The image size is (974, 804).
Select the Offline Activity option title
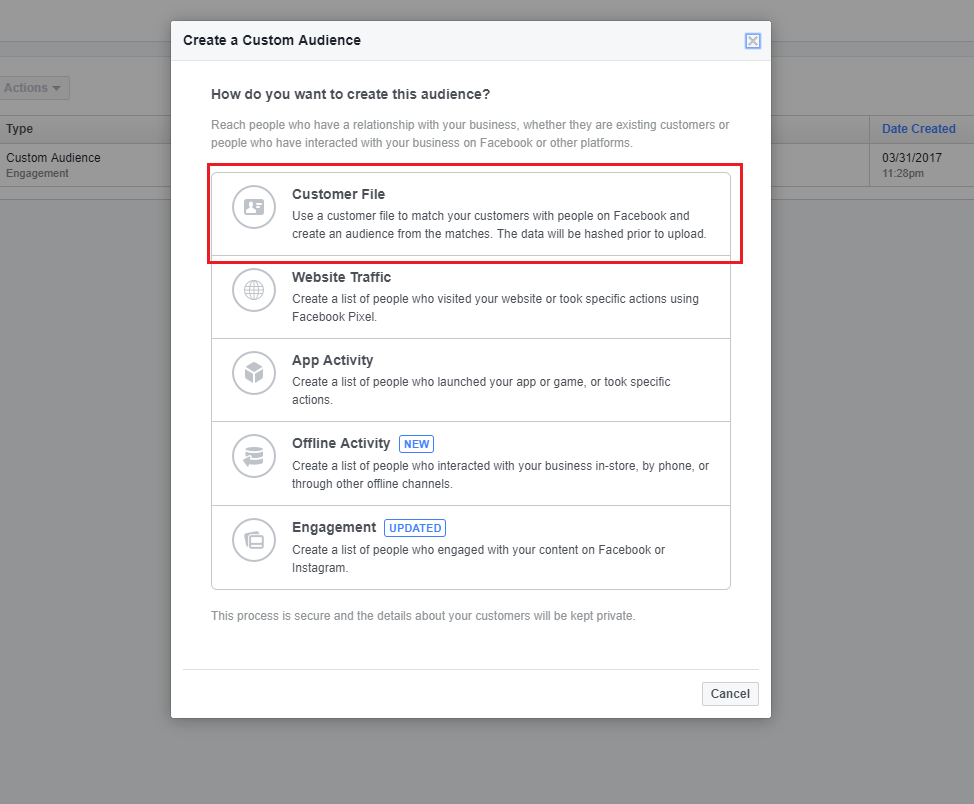tap(341, 443)
